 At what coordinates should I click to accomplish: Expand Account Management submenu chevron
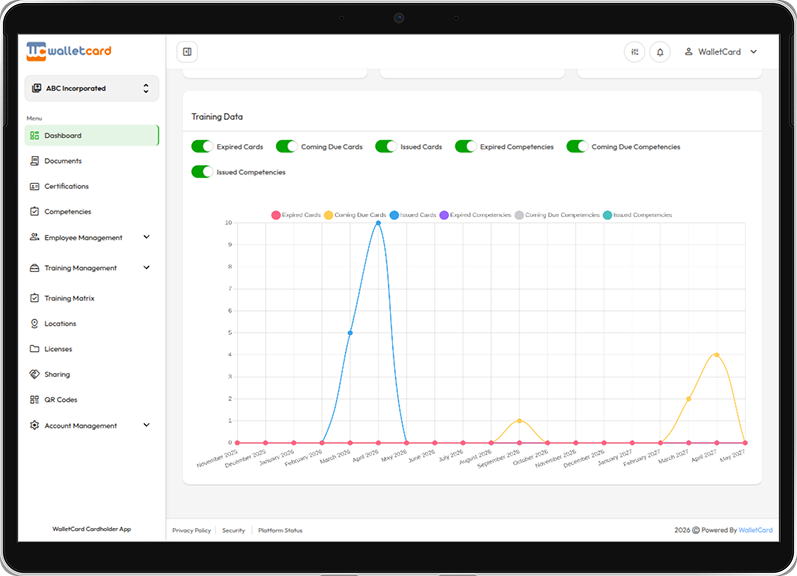pos(146,425)
